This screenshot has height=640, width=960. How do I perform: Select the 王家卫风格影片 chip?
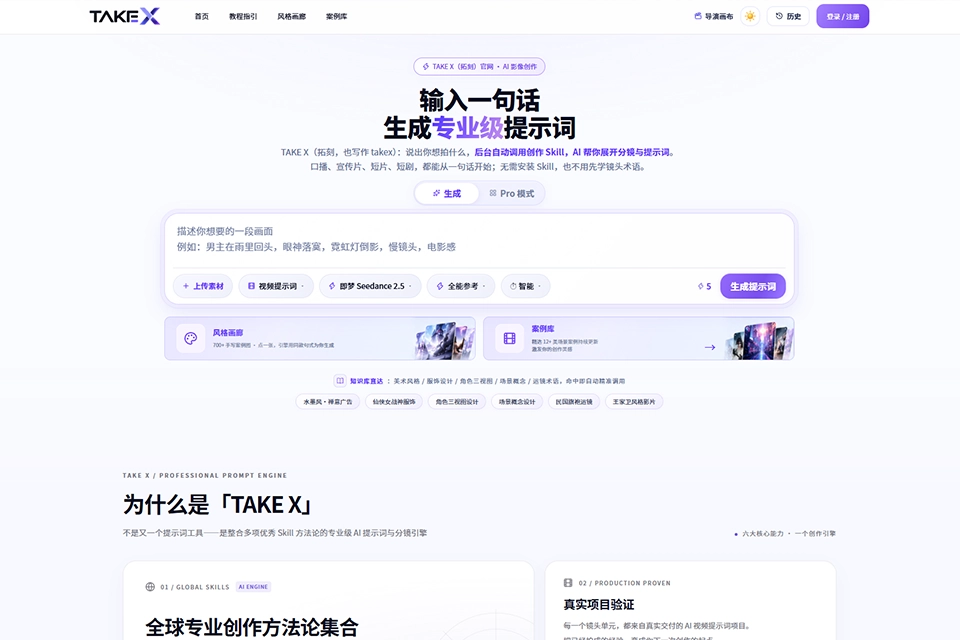tap(634, 402)
